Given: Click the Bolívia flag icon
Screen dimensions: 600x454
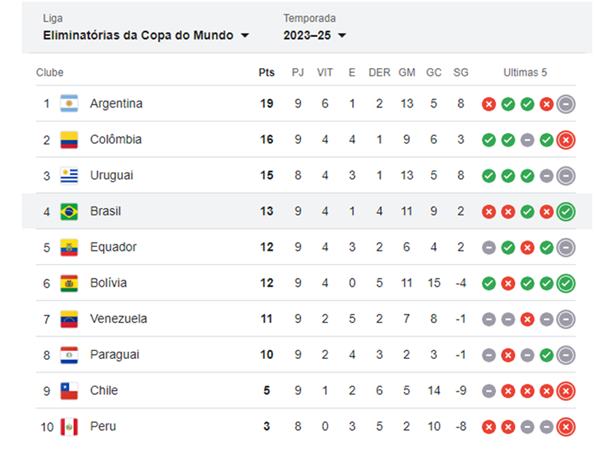Looking at the screenshot, I should click(x=69, y=283).
